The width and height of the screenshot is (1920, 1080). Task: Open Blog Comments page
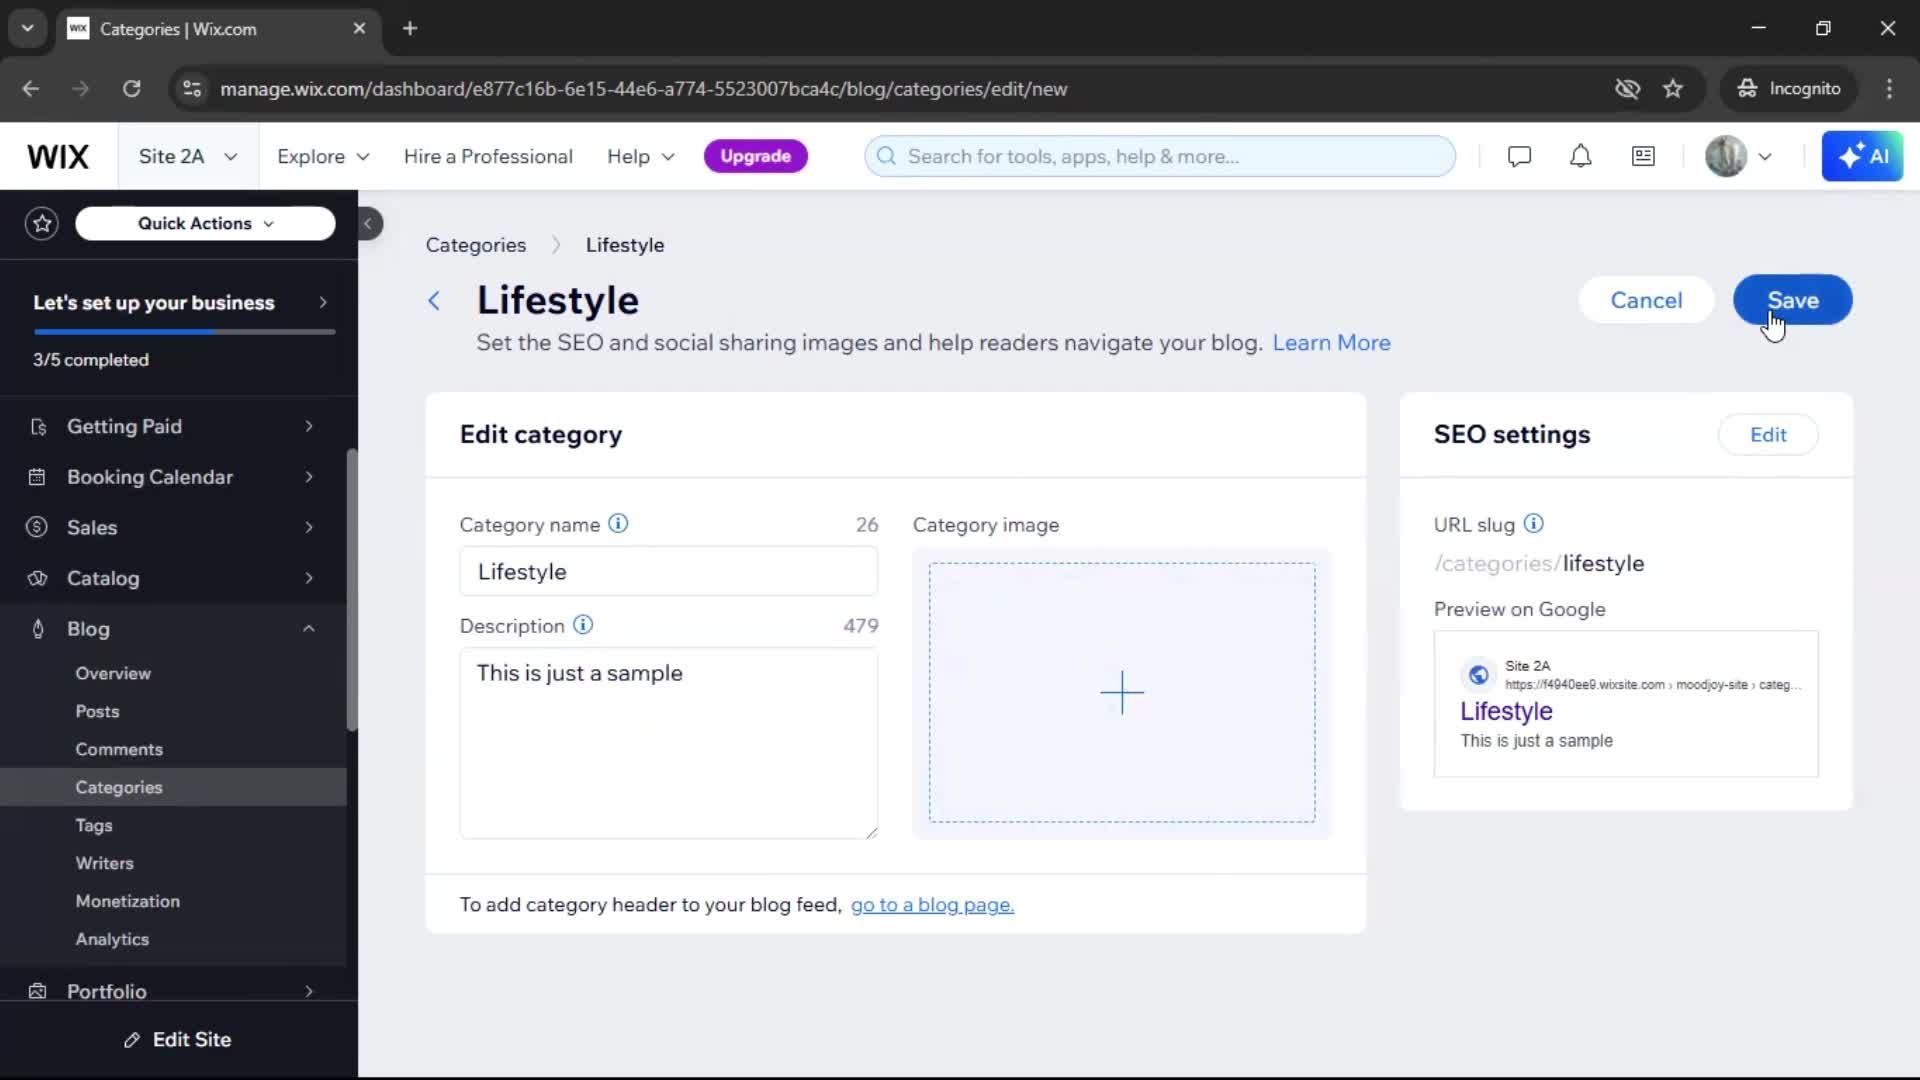pos(119,749)
